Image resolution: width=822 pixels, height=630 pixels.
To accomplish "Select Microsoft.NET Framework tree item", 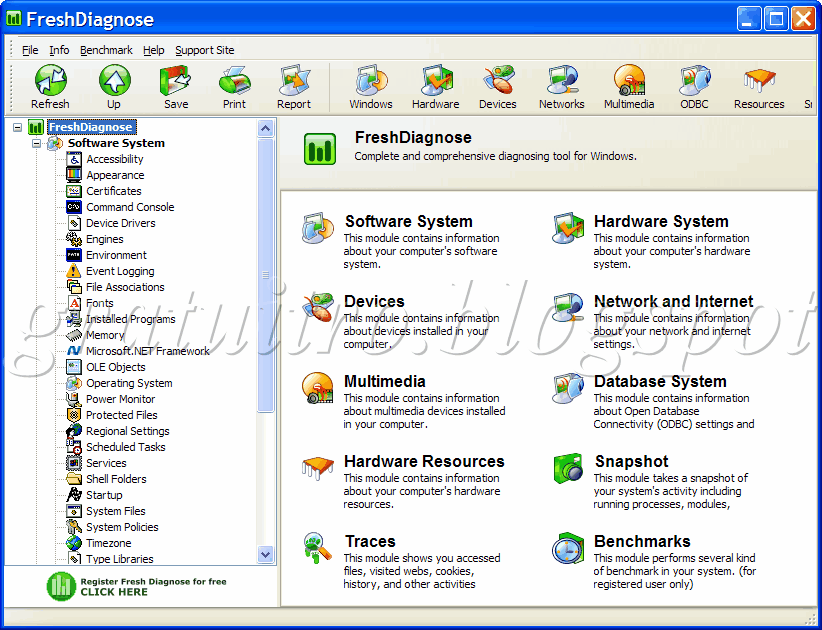I will (148, 351).
